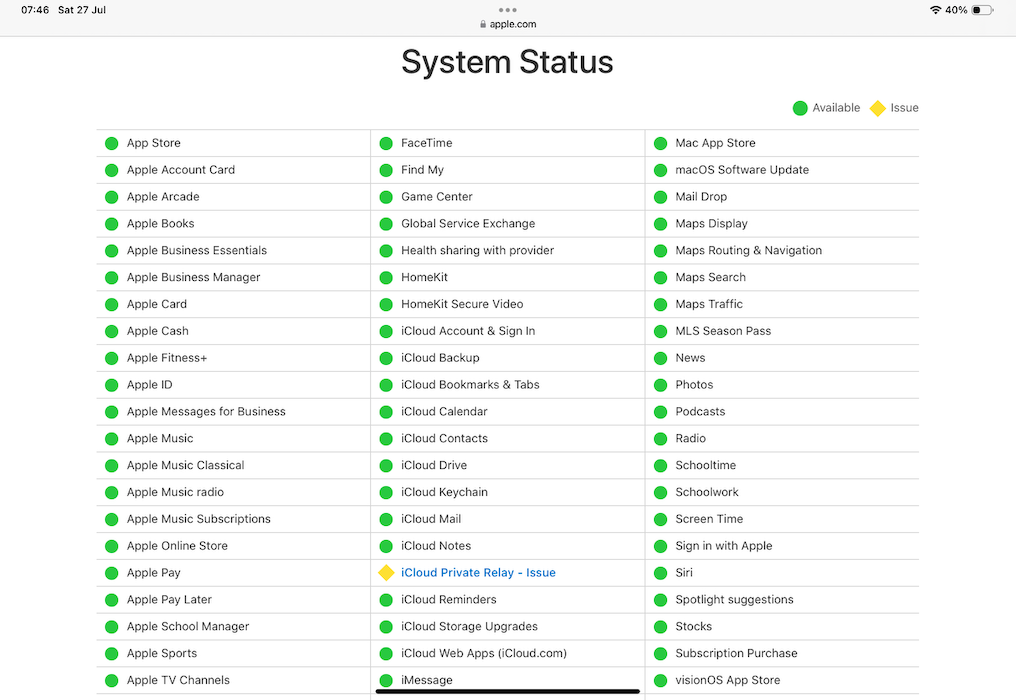Click the green dot next to Maps Traffic
The width and height of the screenshot is (1016, 700).
point(660,305)
